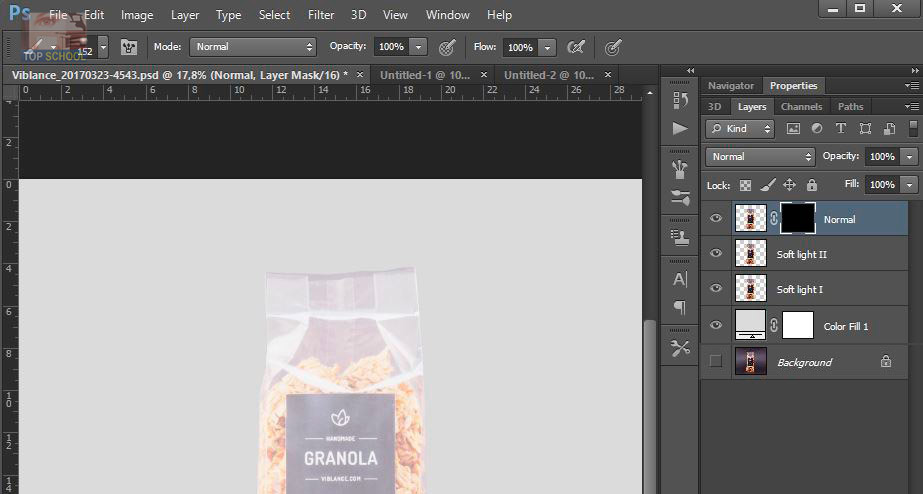Hide the Soft light II layer
This screenshot has width=923, height=494.
click(716, 253)
